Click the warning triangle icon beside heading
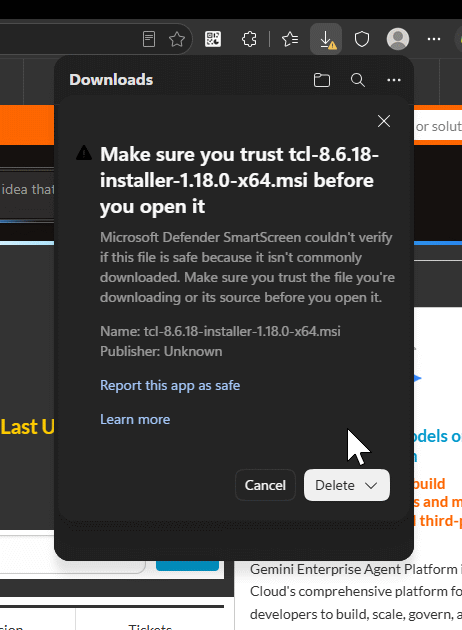Screen dimensions: 462x630 (x=84, y=153)
